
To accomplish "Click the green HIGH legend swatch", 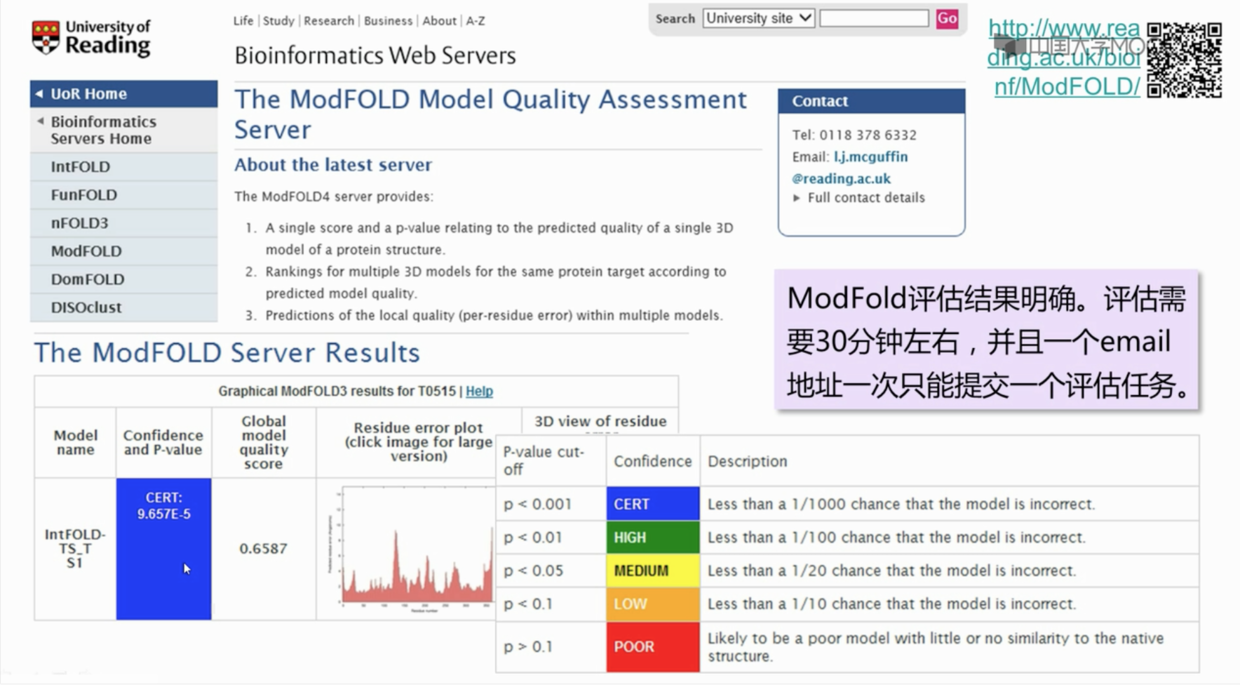I will (653, 537).
